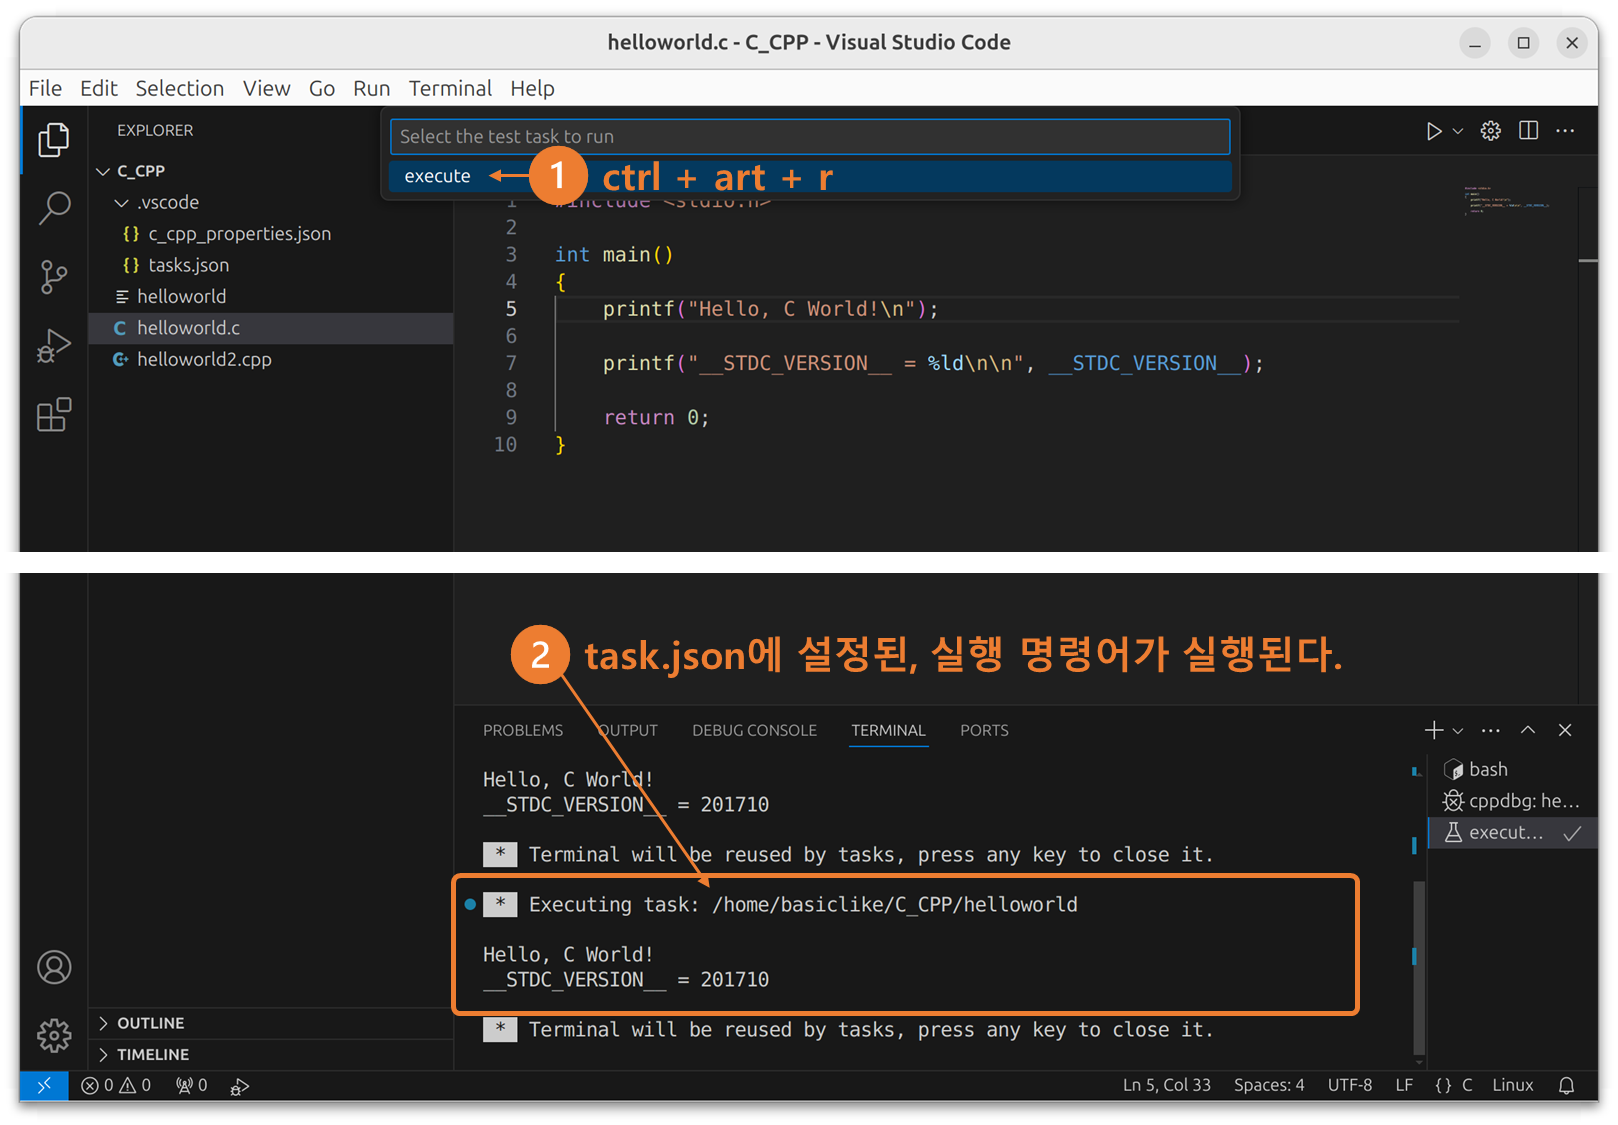The height and width of the screenshot is (1125, 1618).
Task: Open the Manage gear in activity bar
Action: [54, 1035]
